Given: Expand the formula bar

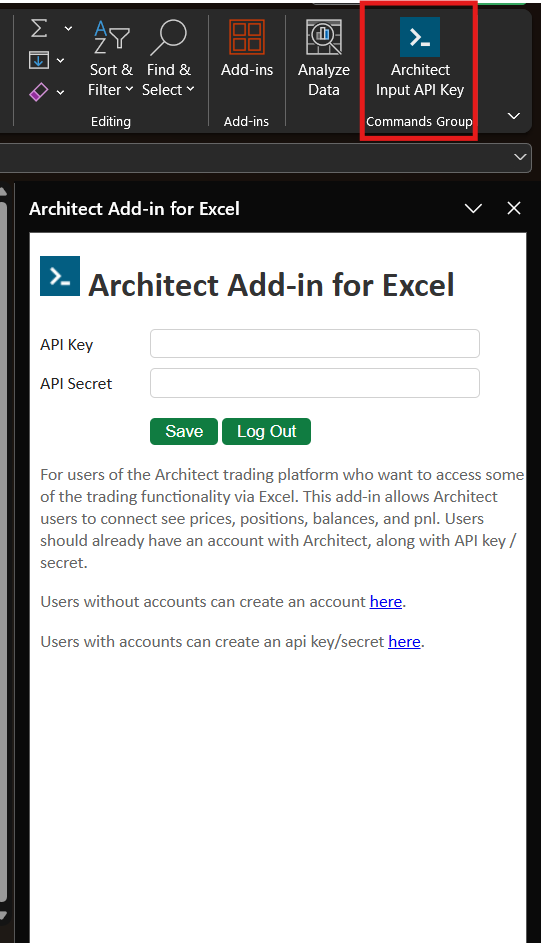Looking at the screenshot, I should (520, 158).
